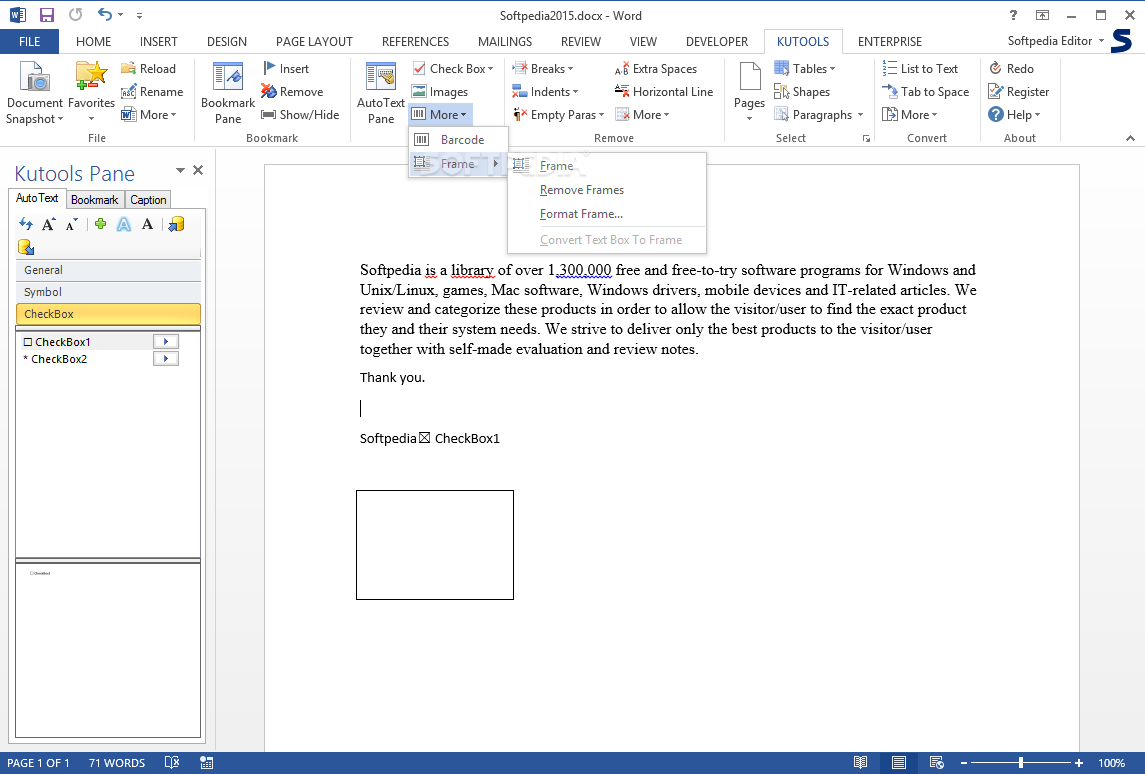Expand the Empty Paras dropdown
This screenshot has width=1145, height=774.
559,115
